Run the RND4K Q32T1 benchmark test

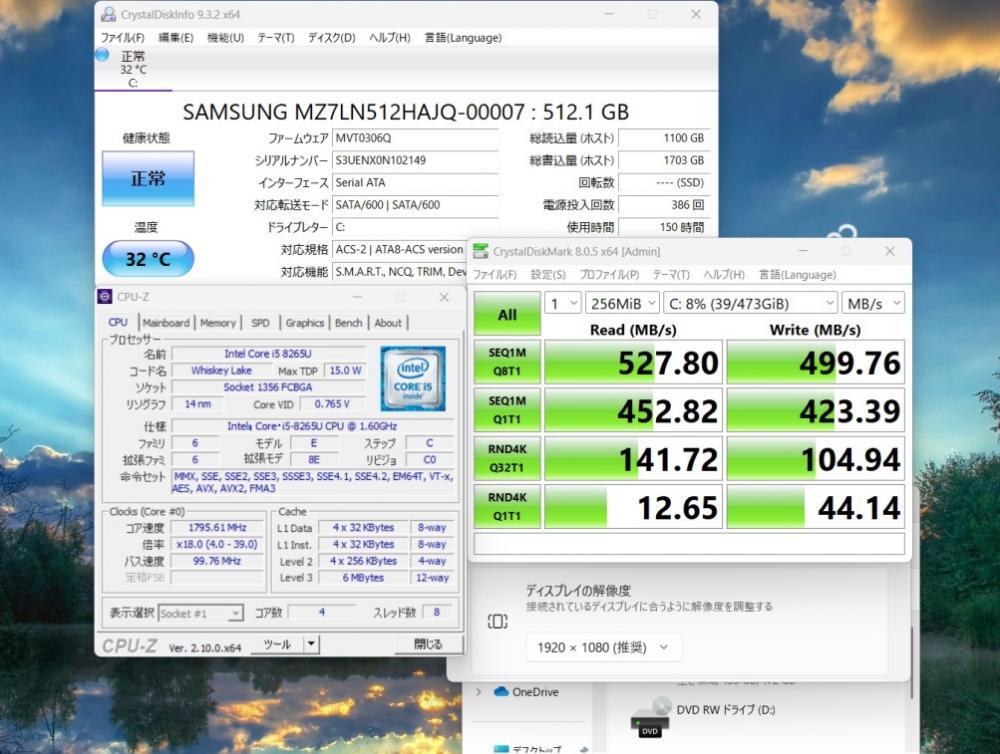[x=507, y=458]
